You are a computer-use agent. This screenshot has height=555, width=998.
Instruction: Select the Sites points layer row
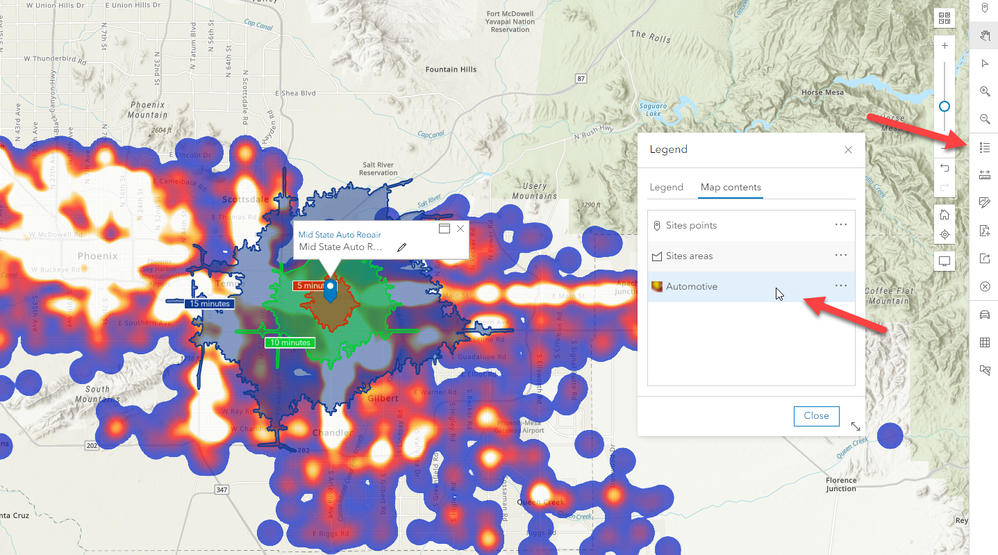click(x=751, y=225)
